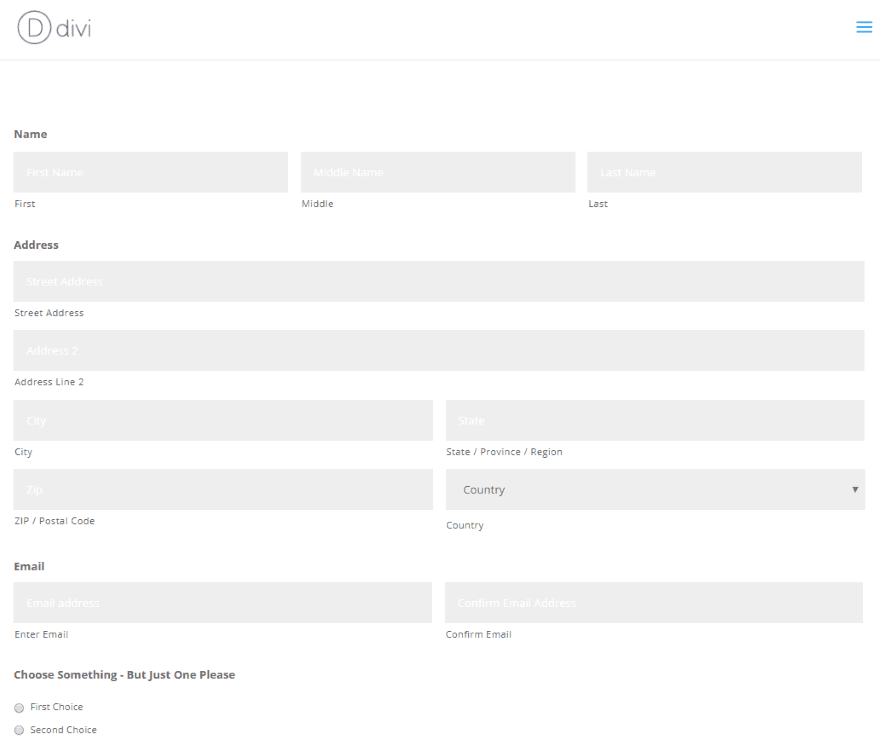Click the Confirm Email Address field
880x741 pixels.
[653, 603]
